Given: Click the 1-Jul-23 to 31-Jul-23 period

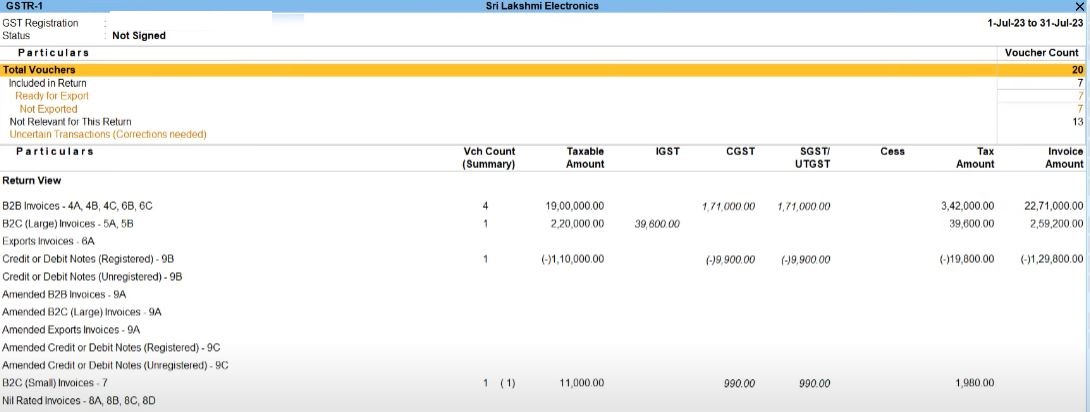Looking at the screenshot, I should click(1034, 22).
